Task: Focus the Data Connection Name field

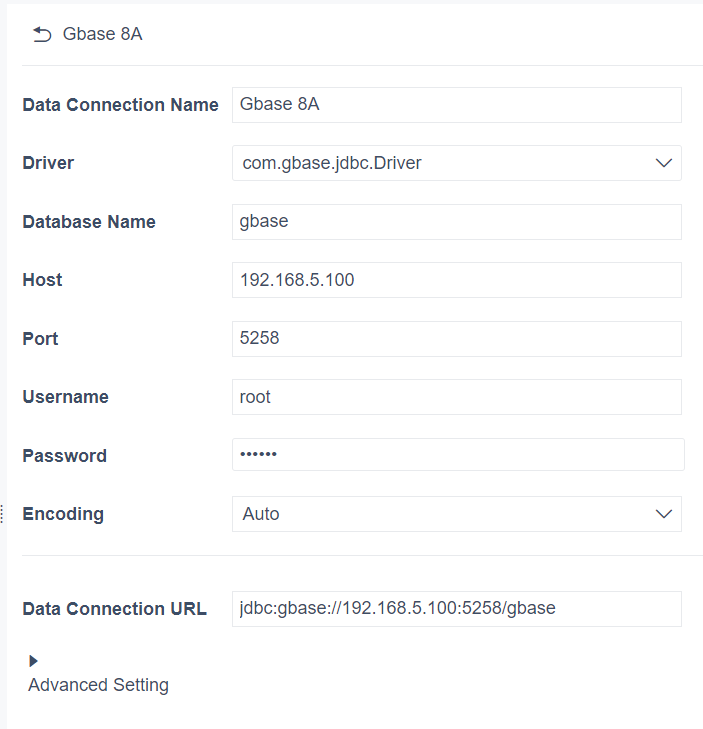Action: coord(456,105)
